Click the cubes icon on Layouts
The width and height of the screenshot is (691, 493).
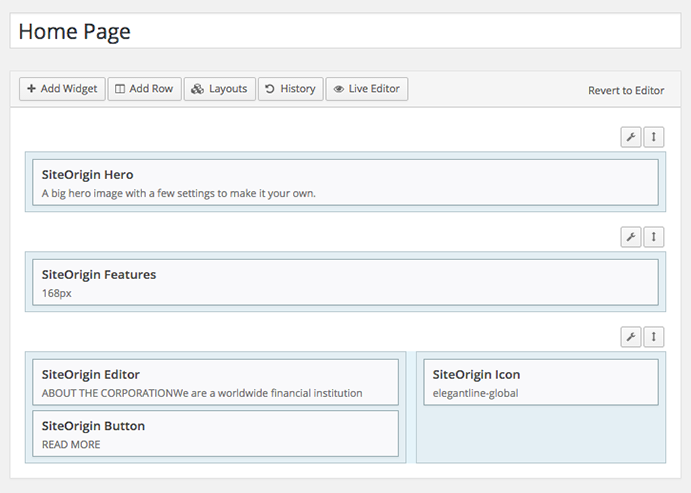coord(197,89)
